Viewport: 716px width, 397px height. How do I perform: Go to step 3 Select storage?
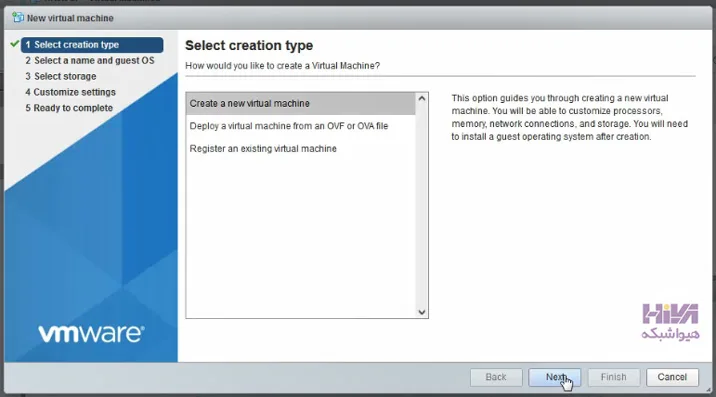[61, 76]
